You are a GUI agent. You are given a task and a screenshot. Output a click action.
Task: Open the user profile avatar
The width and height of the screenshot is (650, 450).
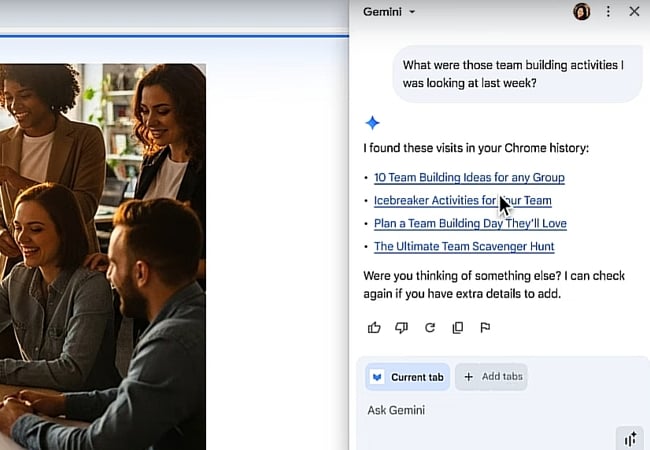582,12
